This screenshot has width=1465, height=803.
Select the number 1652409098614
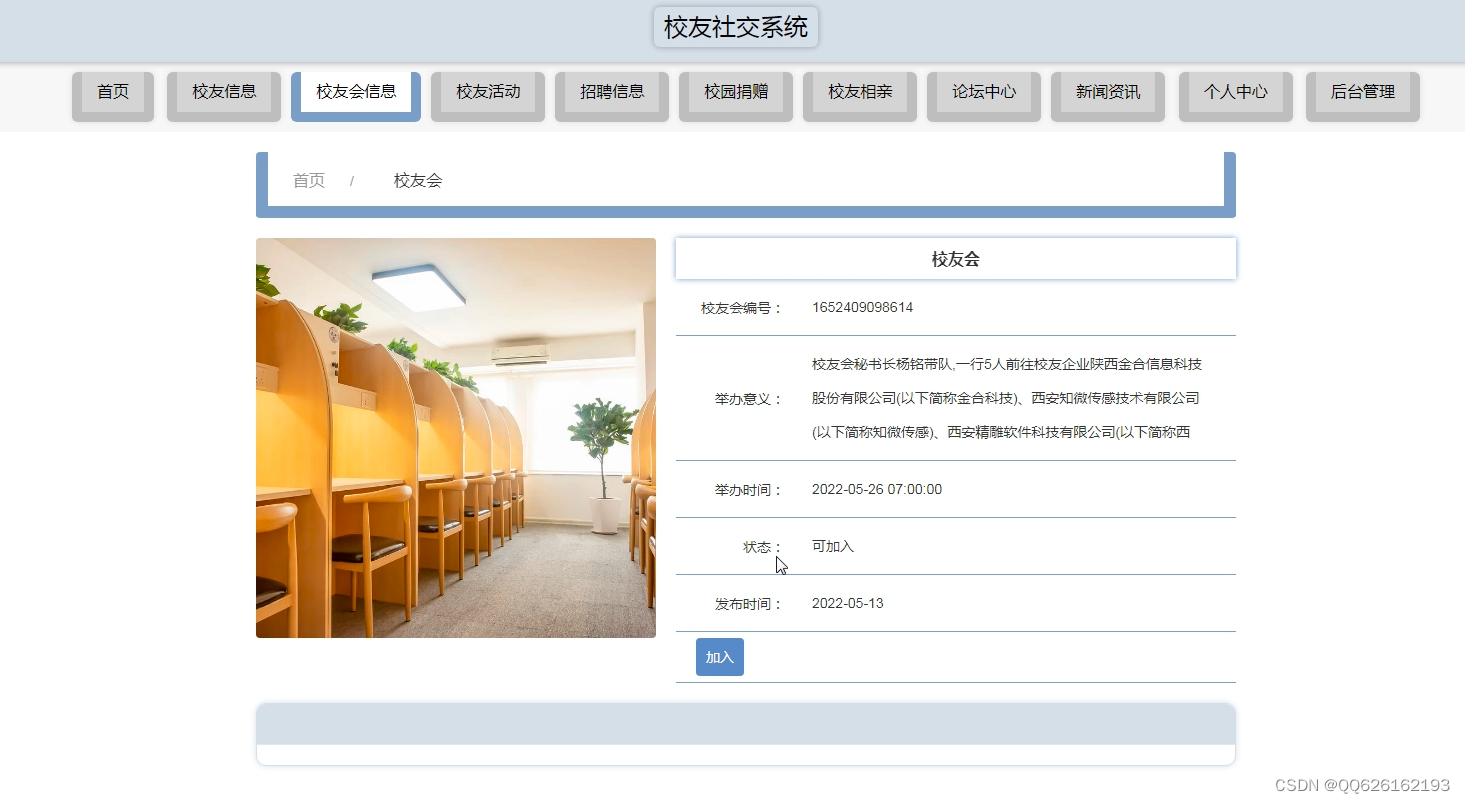[x=862, y=307]
